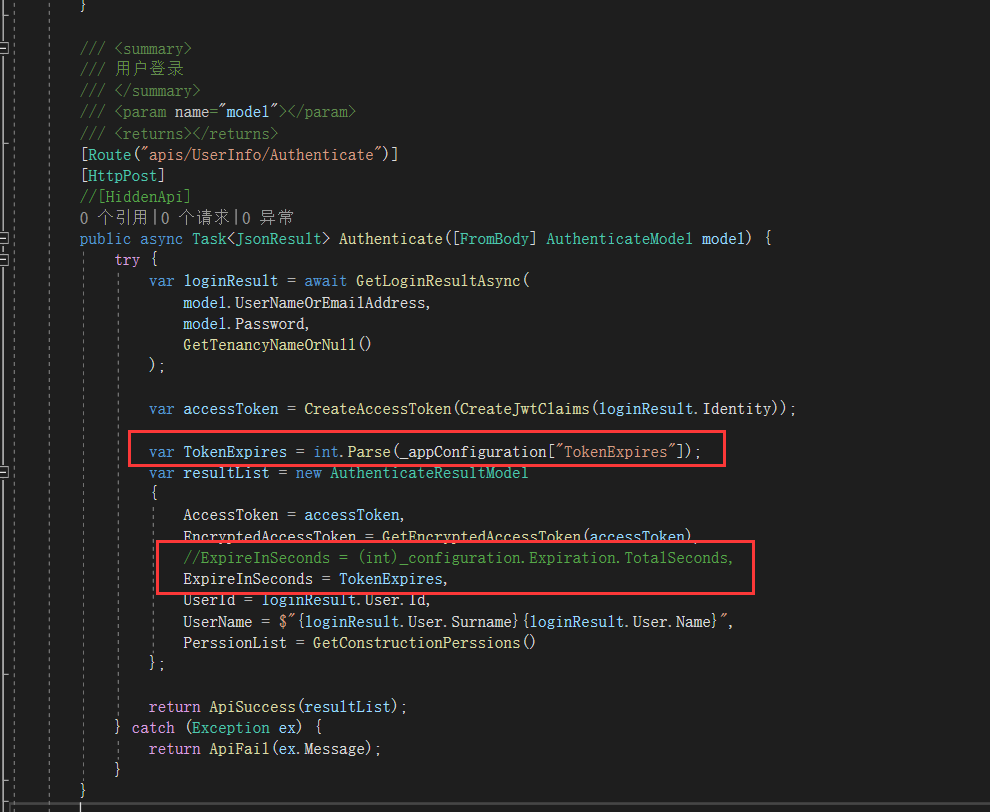Collapse the Authenticate method outline
The height and width of the screenshot is (812, 990).
4,238
